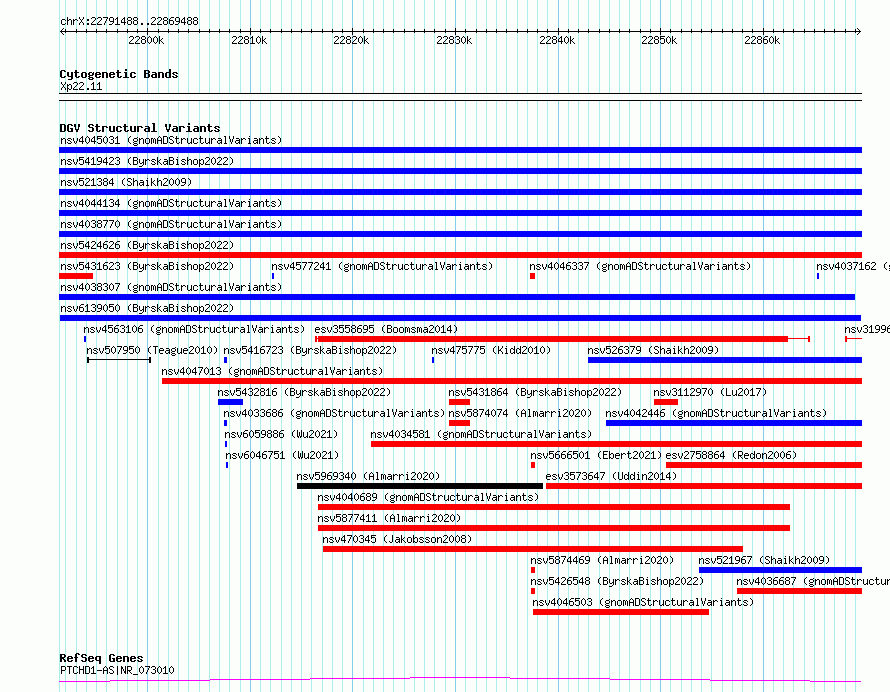The height and width of the screenshot is (692, 890).
Task: Click the red bar under nsv4040689
Action: (x=554, y=507)
